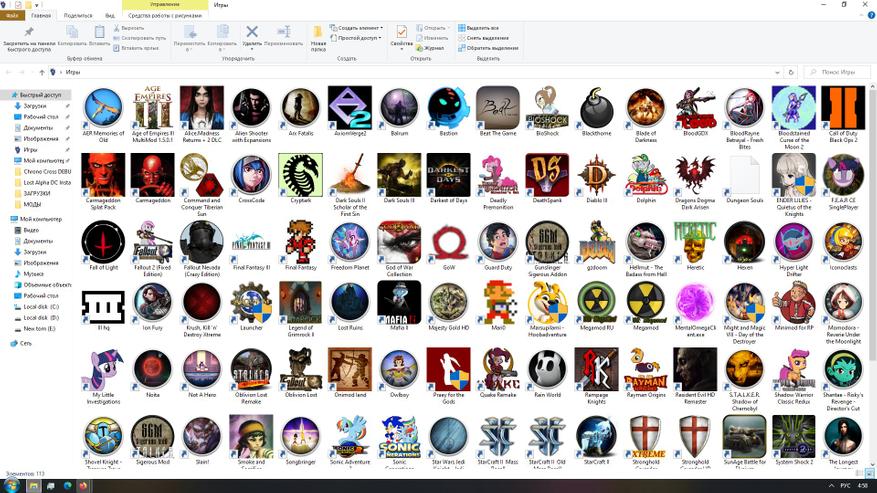Image resolution: width=877 pixels, height=493 pixels.
Task: Open the Простой доступ dropdown
Action: (355, 38)
